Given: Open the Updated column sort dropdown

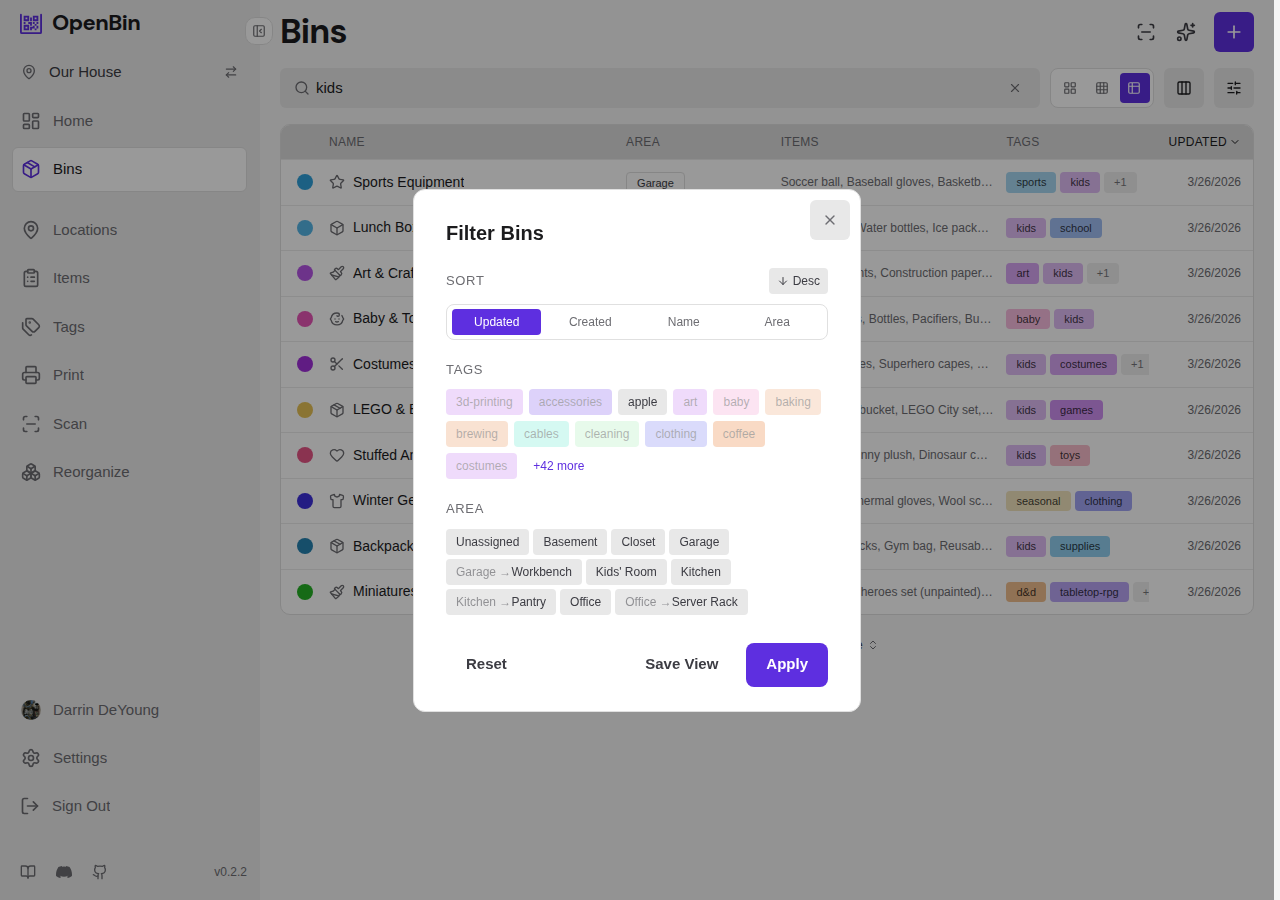Looking at the screenshot, I should (1203, 141).
